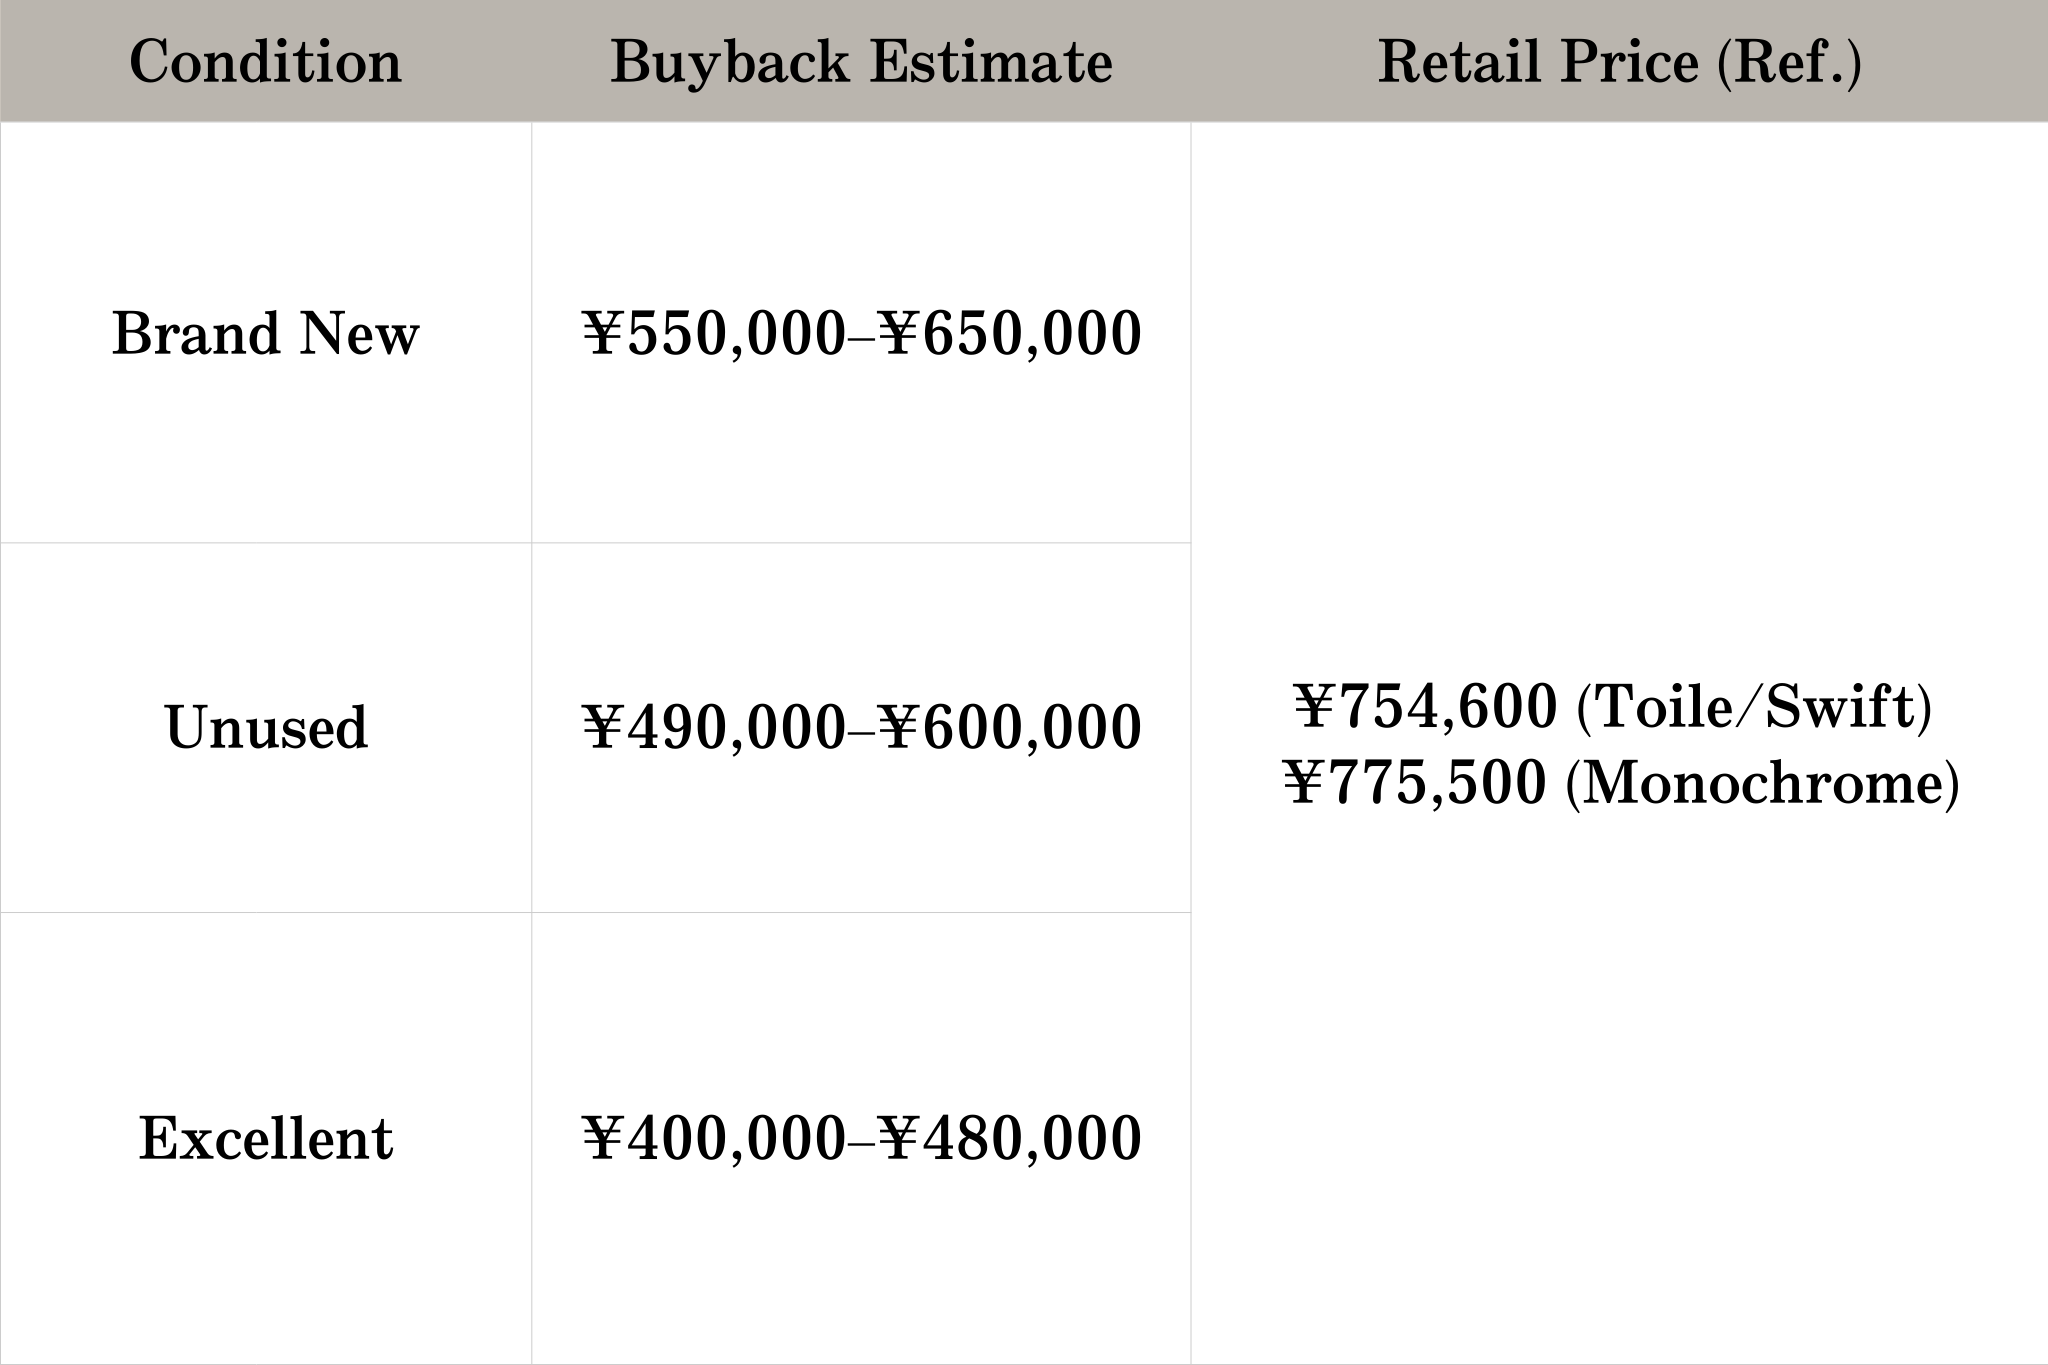Click the word Price in the header
This screenshot has width=2048, height=1365.
(1613, 62)
